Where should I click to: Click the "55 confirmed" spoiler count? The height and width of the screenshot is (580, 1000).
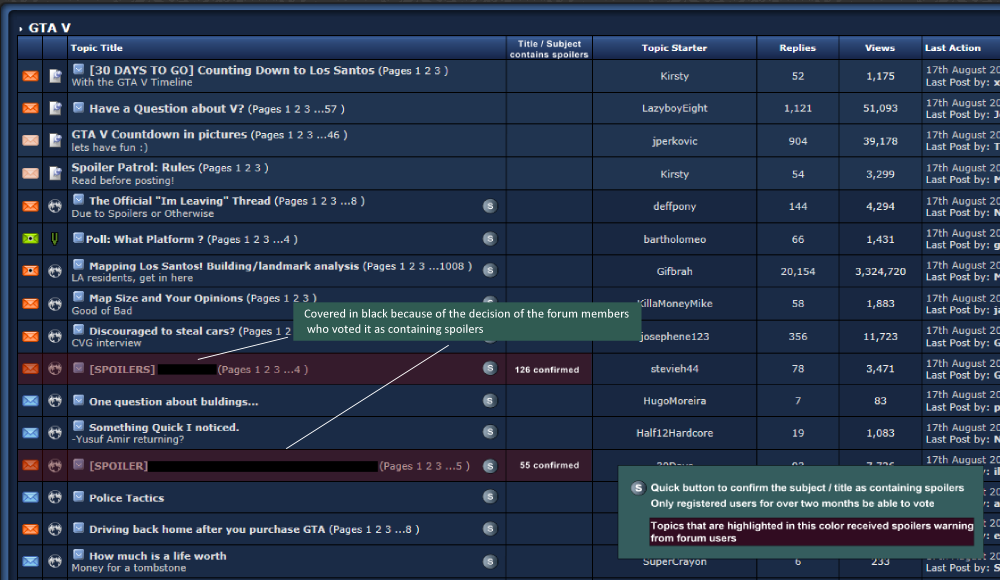[549, 465]
